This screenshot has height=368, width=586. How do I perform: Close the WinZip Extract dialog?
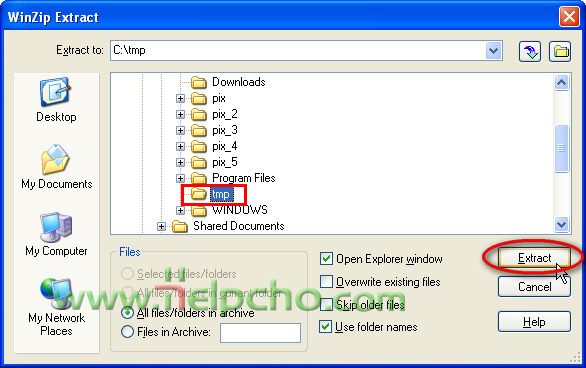pyautogui.click(x=569, y=17)
